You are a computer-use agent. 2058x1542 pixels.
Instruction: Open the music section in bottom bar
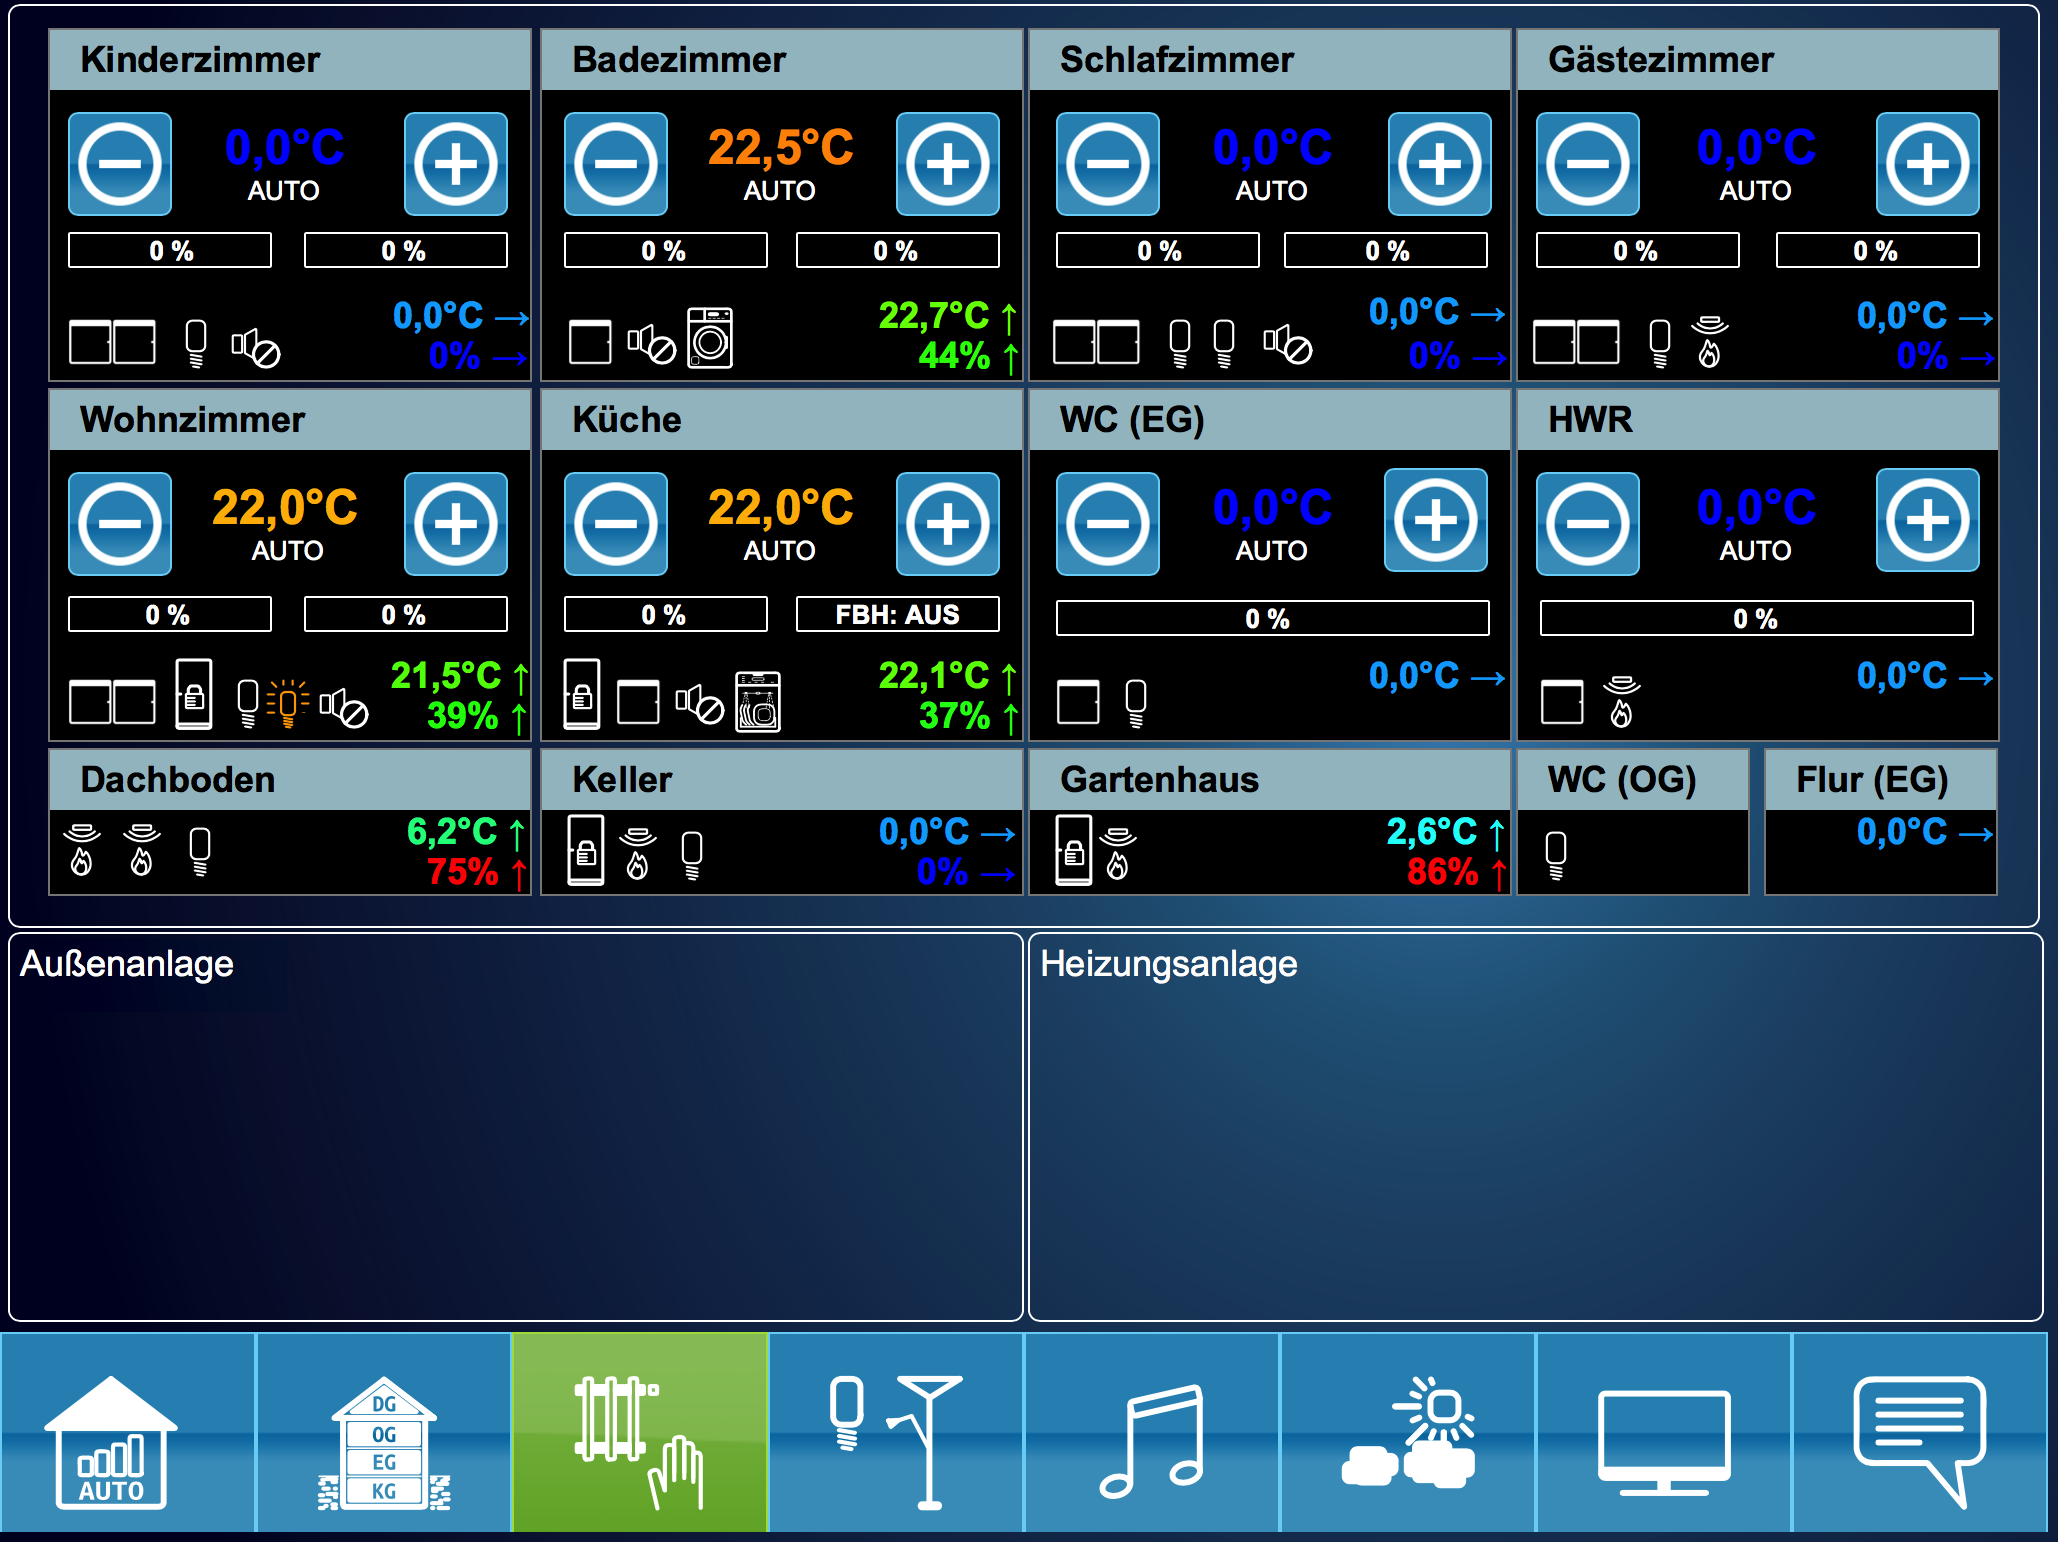[1152, 1432]
